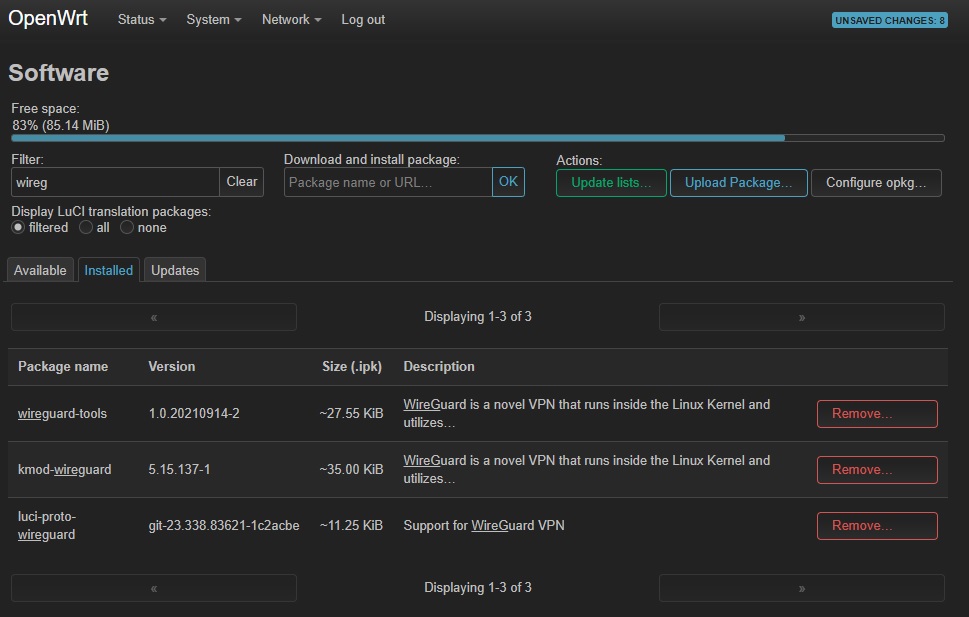Click the Filter text field
The height and width of the screenshot is (617, 969).
pyautogui.click(x=115, y=182)
